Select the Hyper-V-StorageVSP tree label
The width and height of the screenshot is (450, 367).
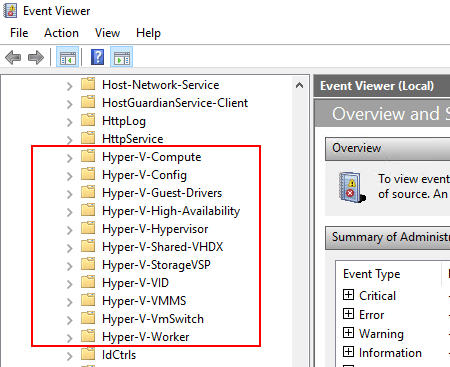coord(156,265)
